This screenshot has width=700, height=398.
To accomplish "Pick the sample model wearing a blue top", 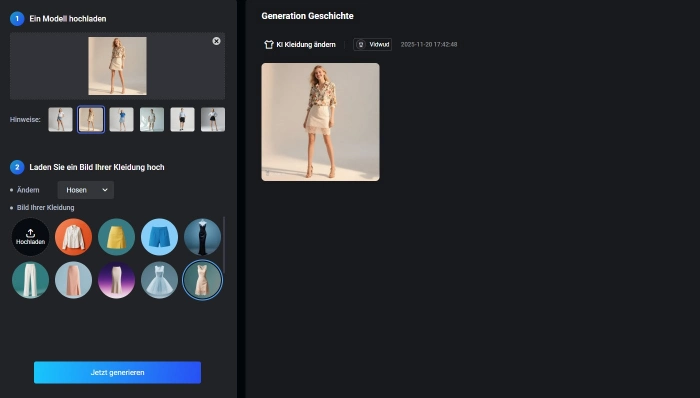I will [x=121, y=120].
